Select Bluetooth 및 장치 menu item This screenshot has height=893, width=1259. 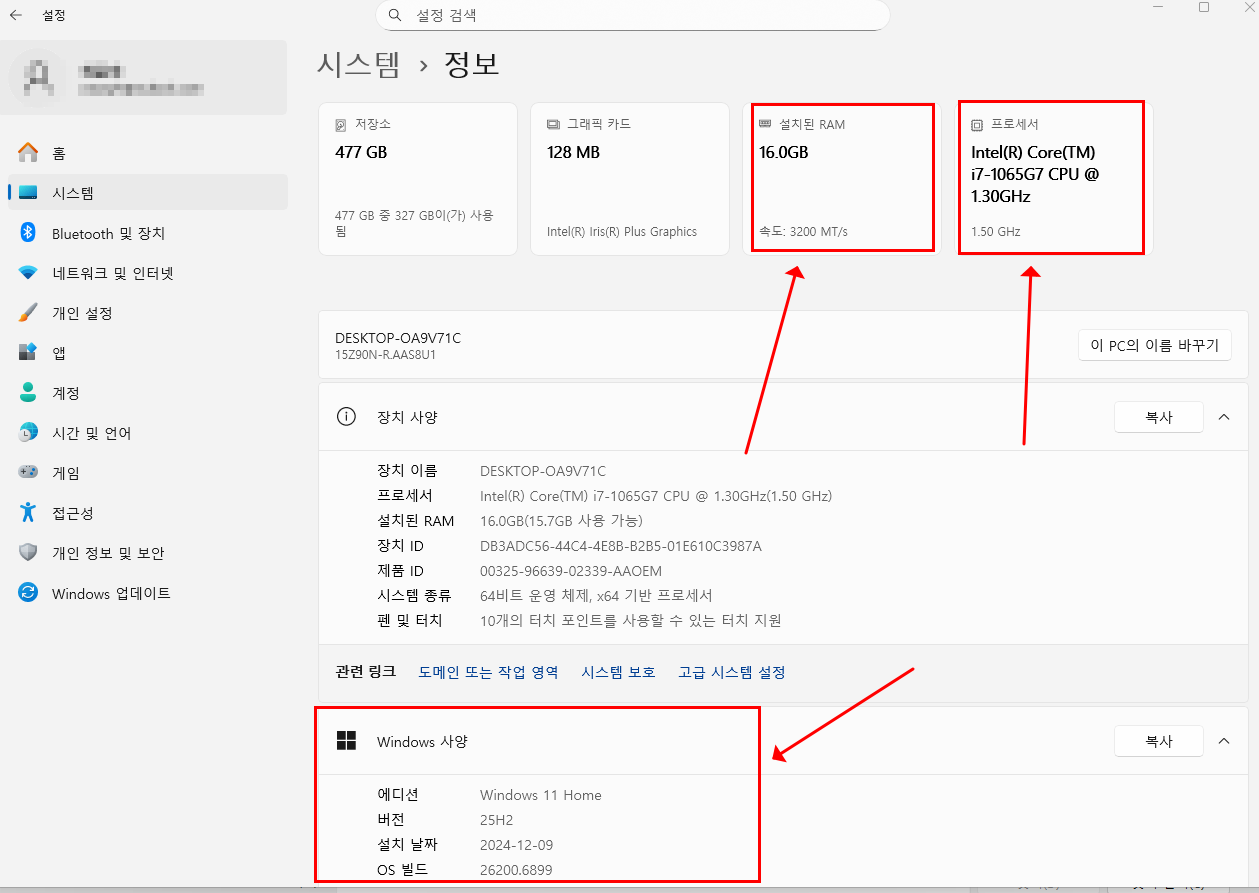148,233
